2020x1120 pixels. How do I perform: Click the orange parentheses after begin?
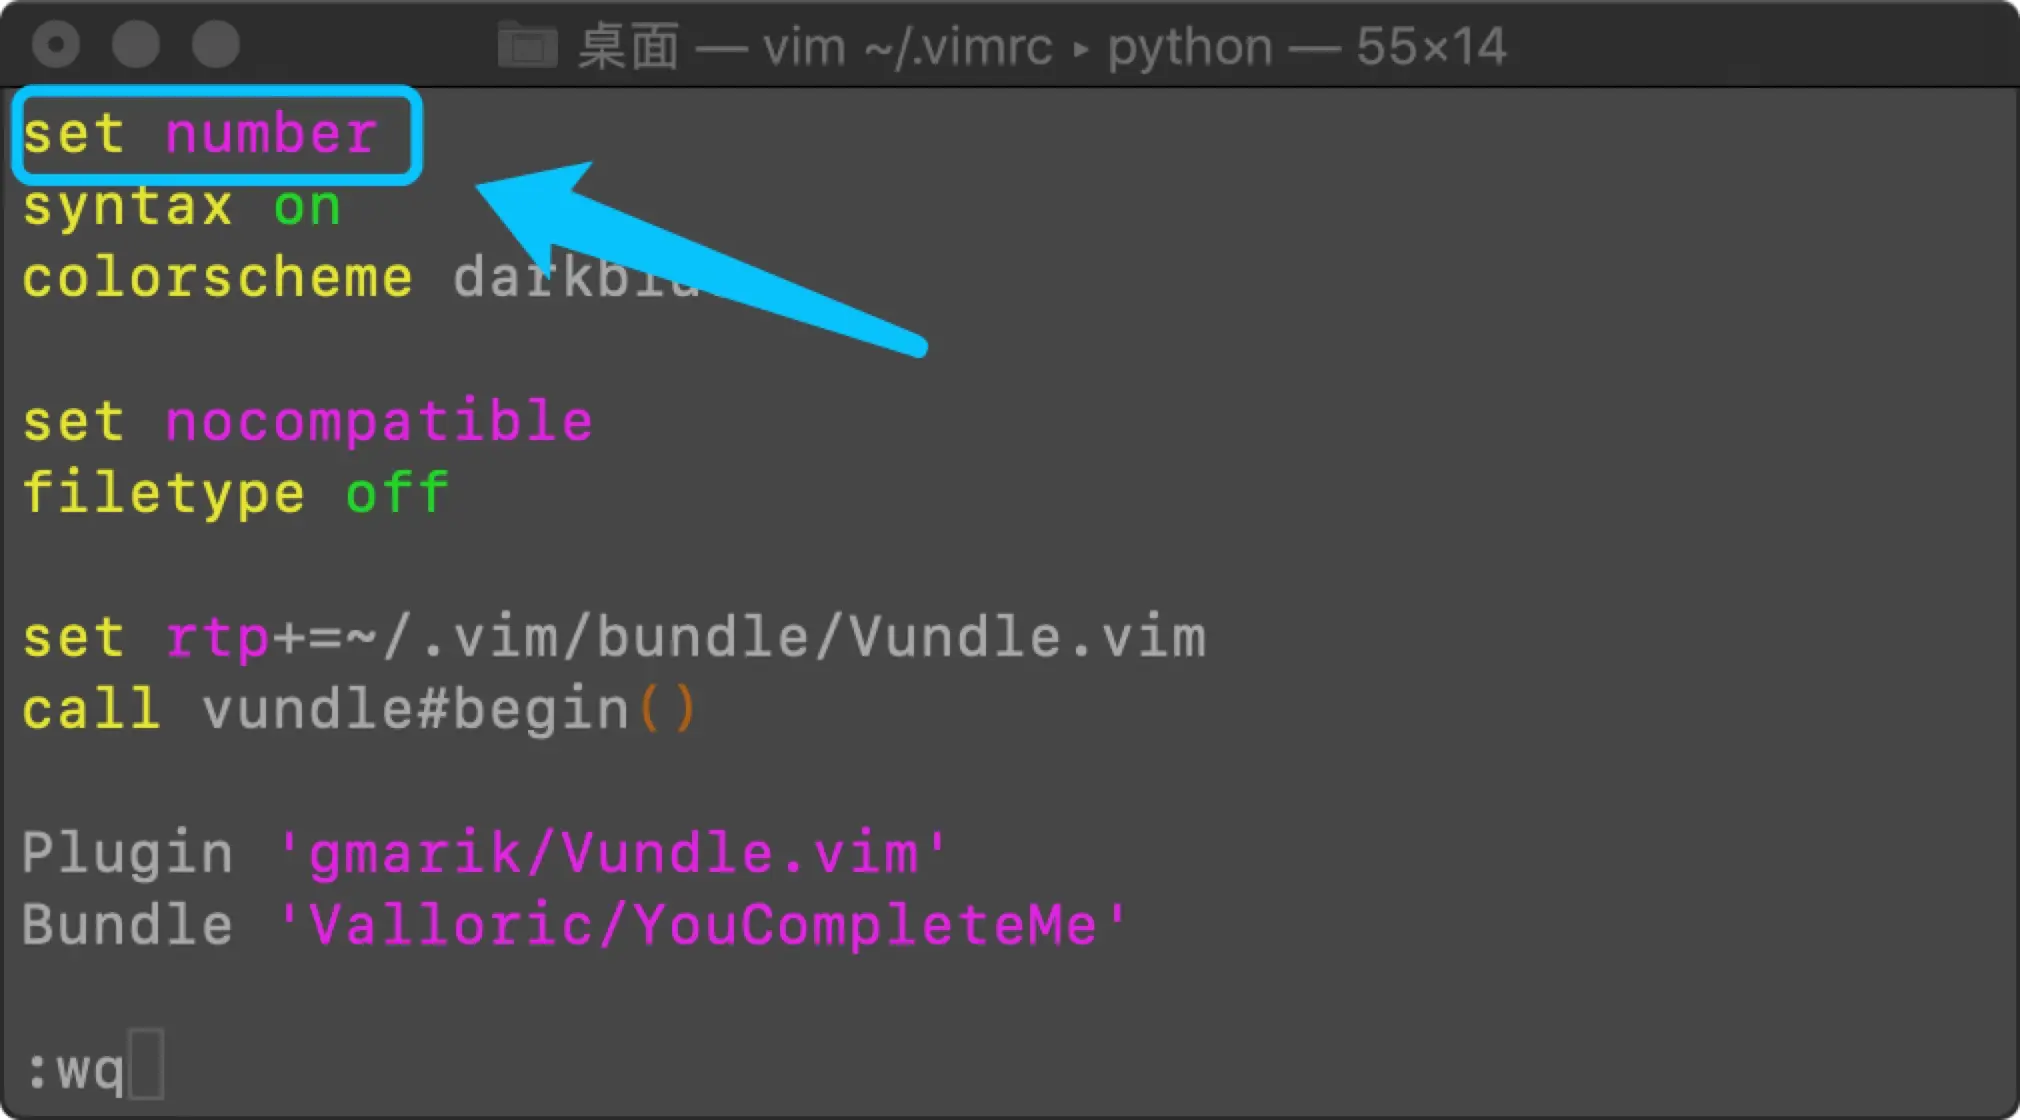666,709
